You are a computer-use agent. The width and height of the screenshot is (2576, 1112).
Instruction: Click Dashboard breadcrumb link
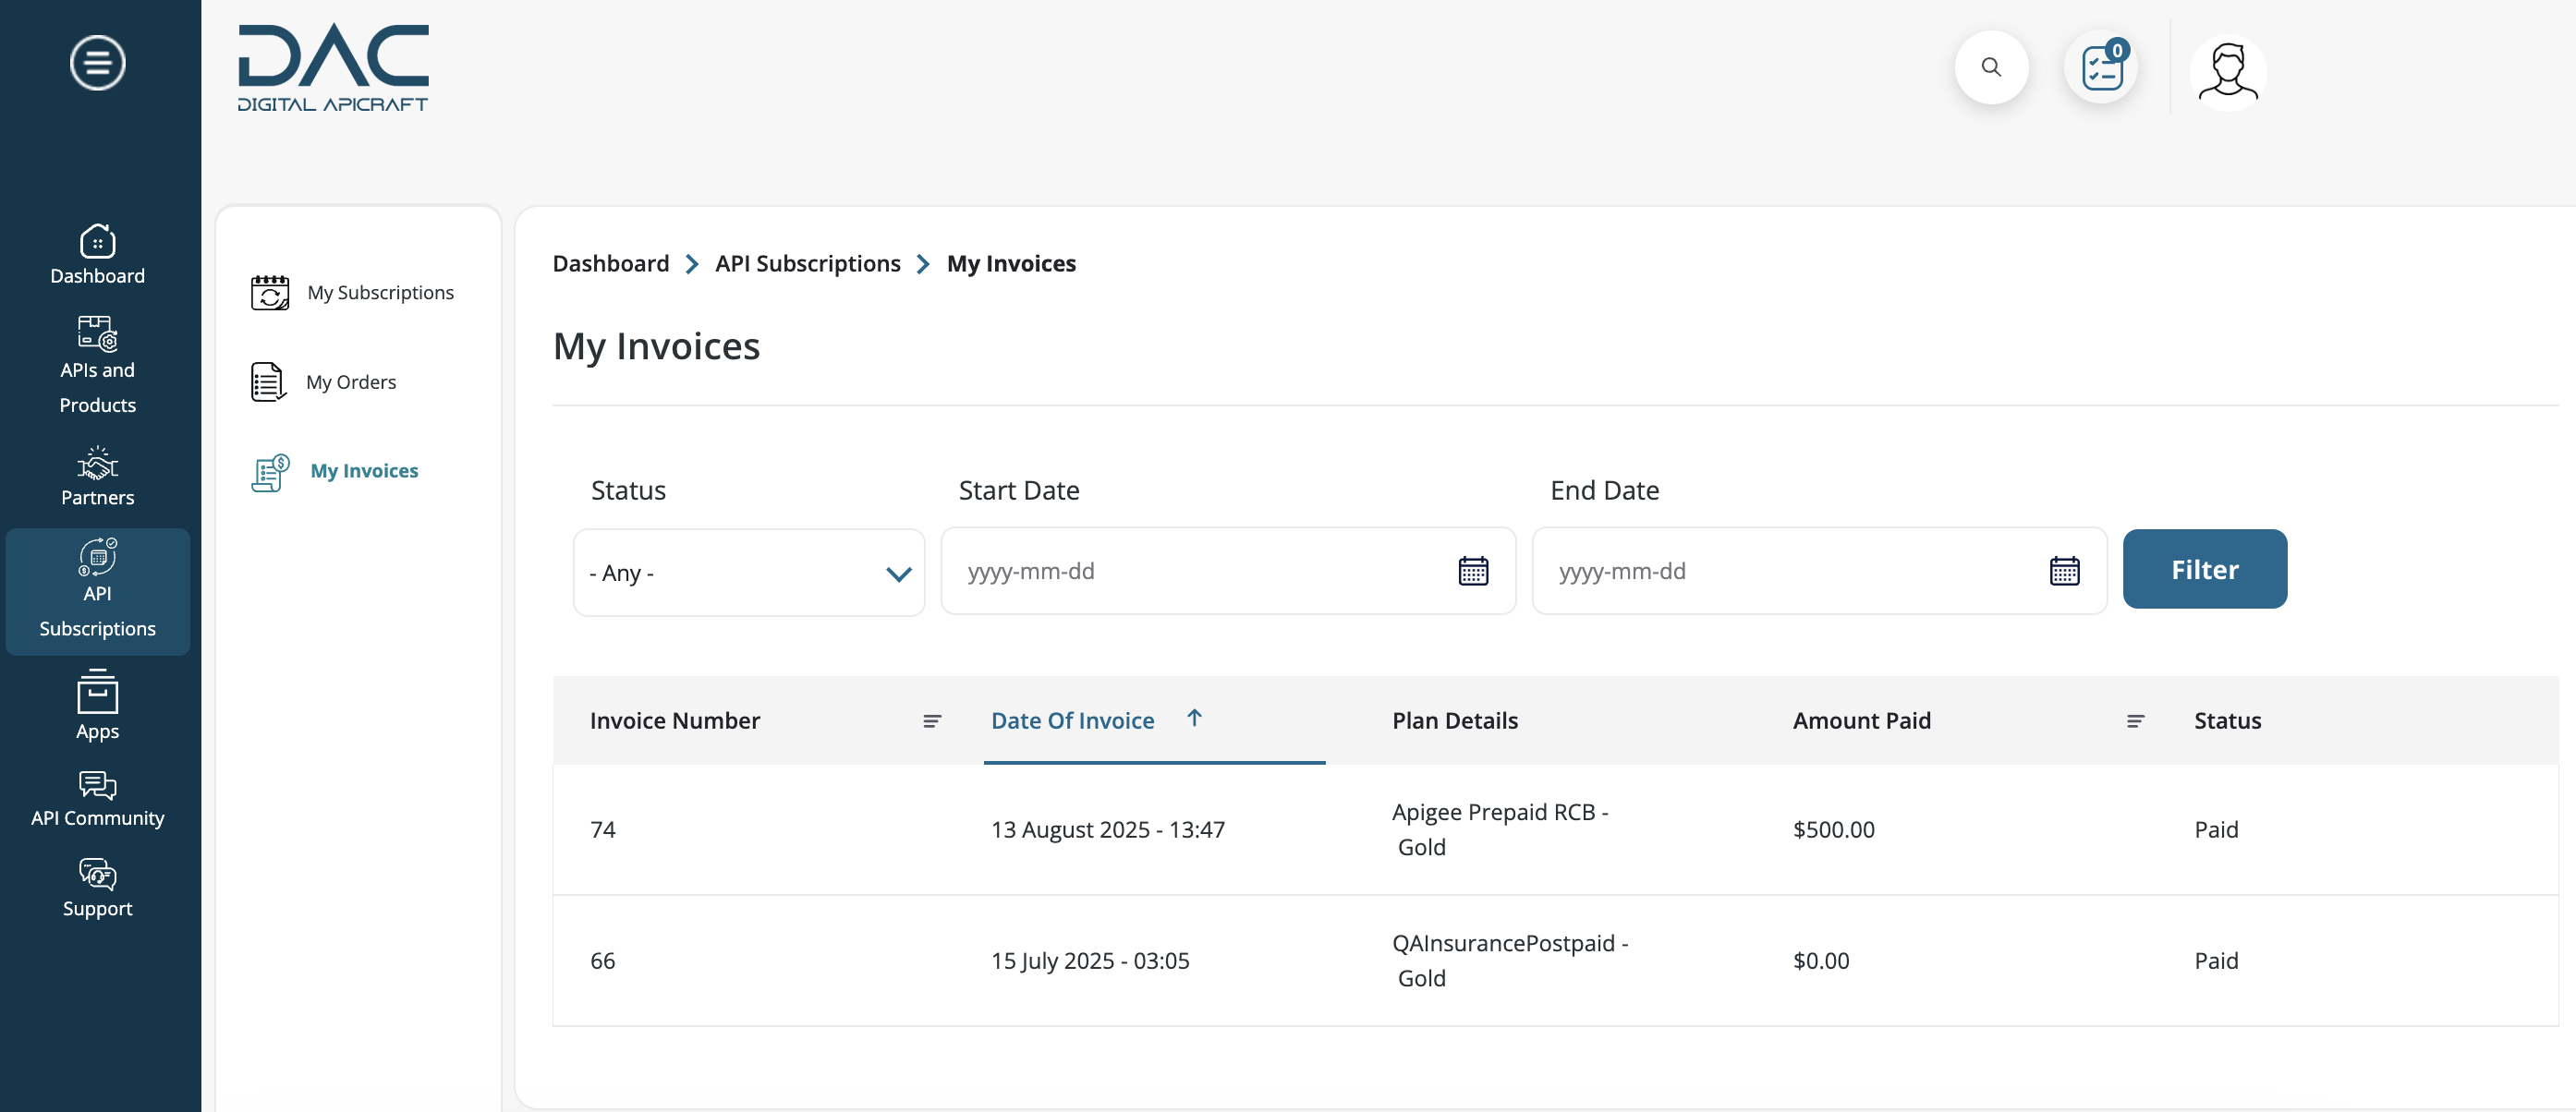(x=611, y=263)
